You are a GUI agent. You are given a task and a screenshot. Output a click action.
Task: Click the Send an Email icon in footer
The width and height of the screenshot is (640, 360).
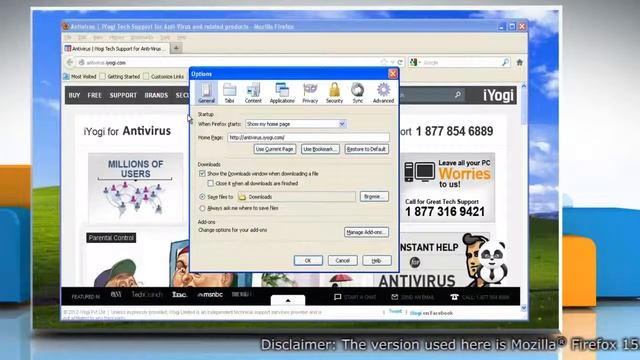395,297
